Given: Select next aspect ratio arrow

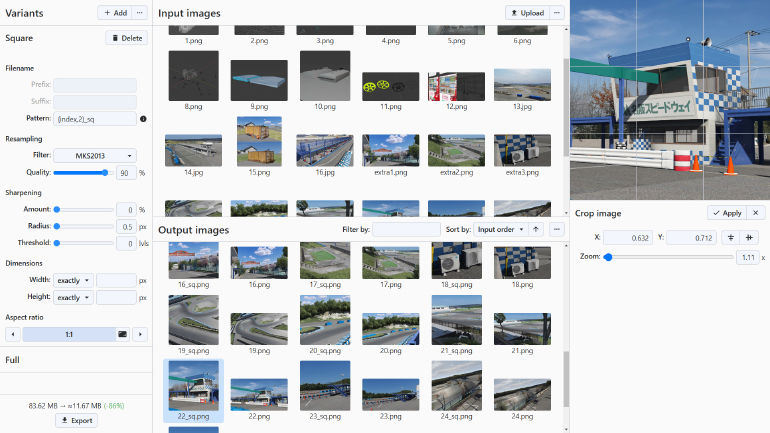Looking at the screenshot, I should coord(140,334).
